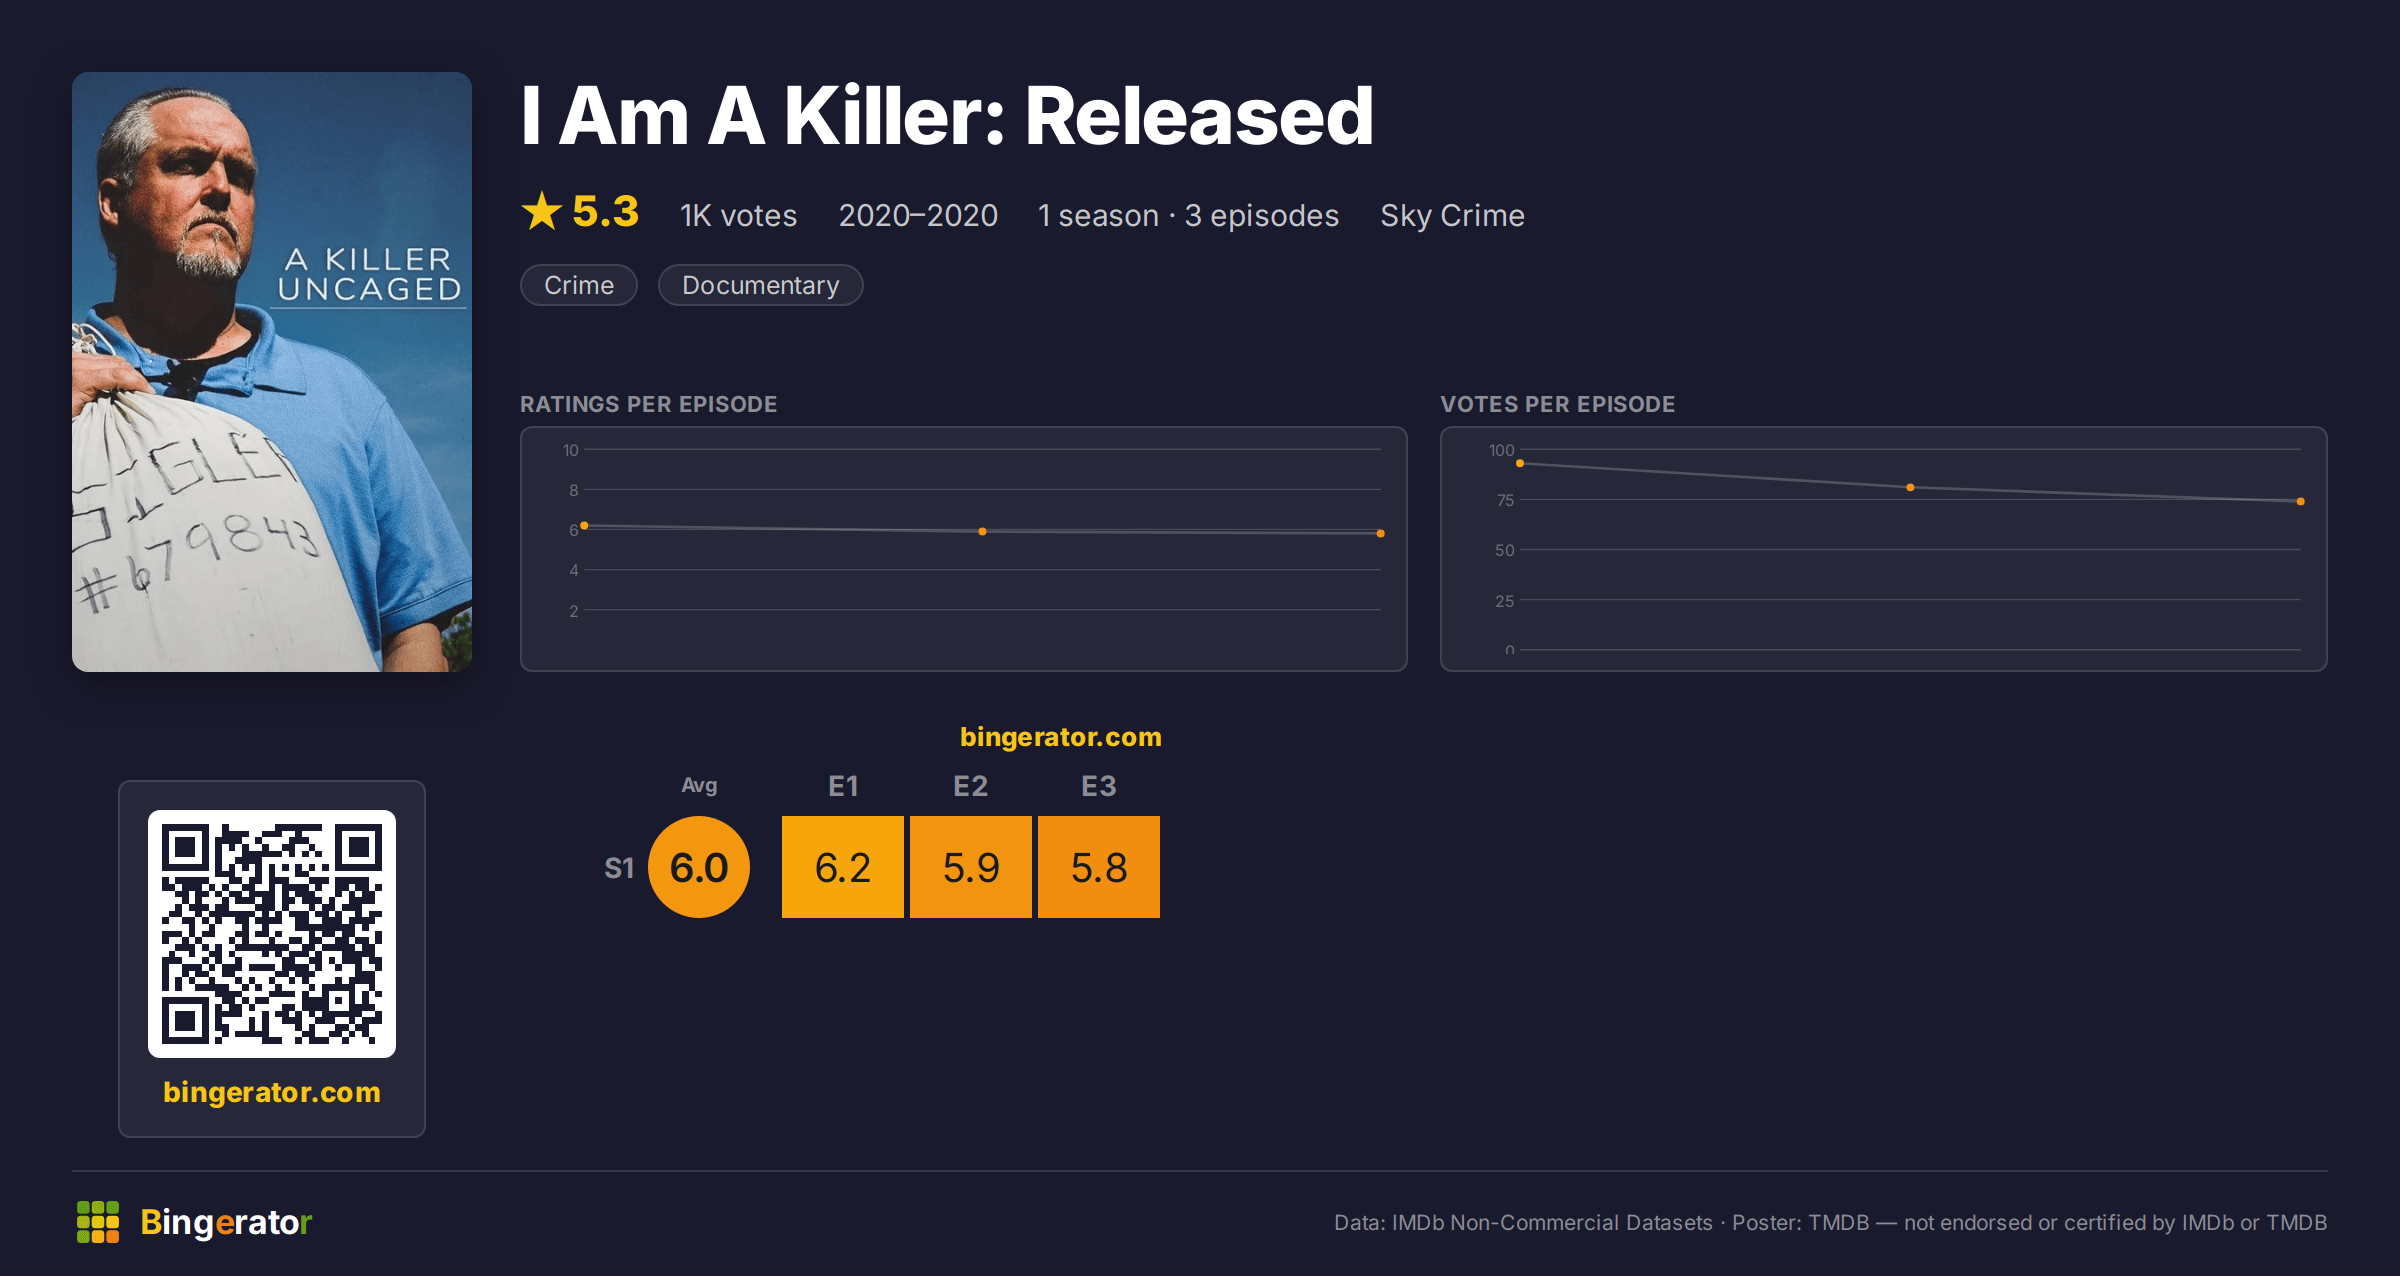The image size is (2400, 1276).
Task: Click the first point in ratings chart
Action: pos(584,526)
